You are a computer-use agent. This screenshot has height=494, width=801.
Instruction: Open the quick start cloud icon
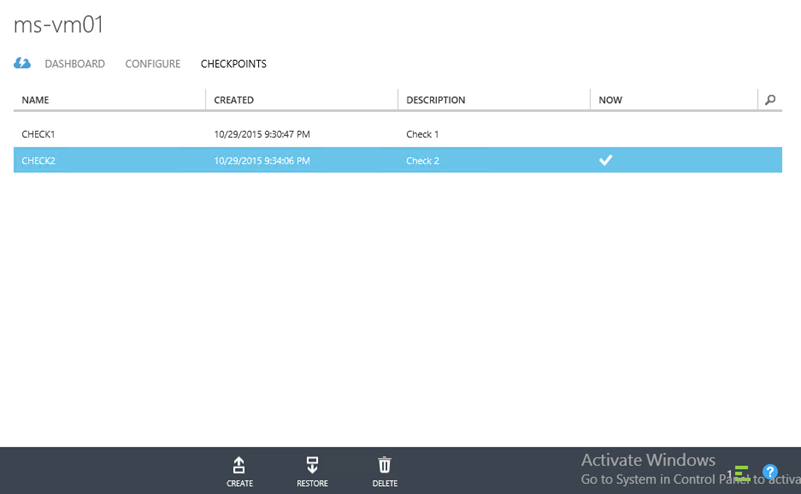(22, 63)
